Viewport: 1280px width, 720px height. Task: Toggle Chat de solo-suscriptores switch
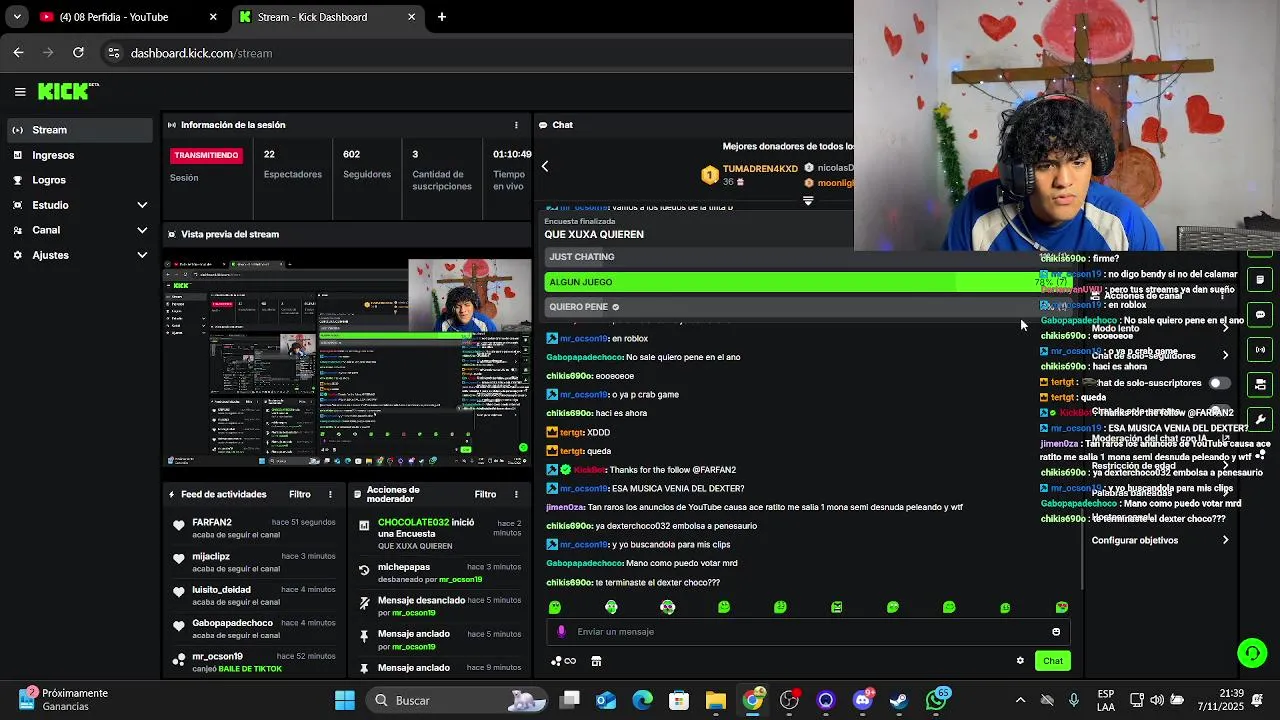click(1219, 383)
